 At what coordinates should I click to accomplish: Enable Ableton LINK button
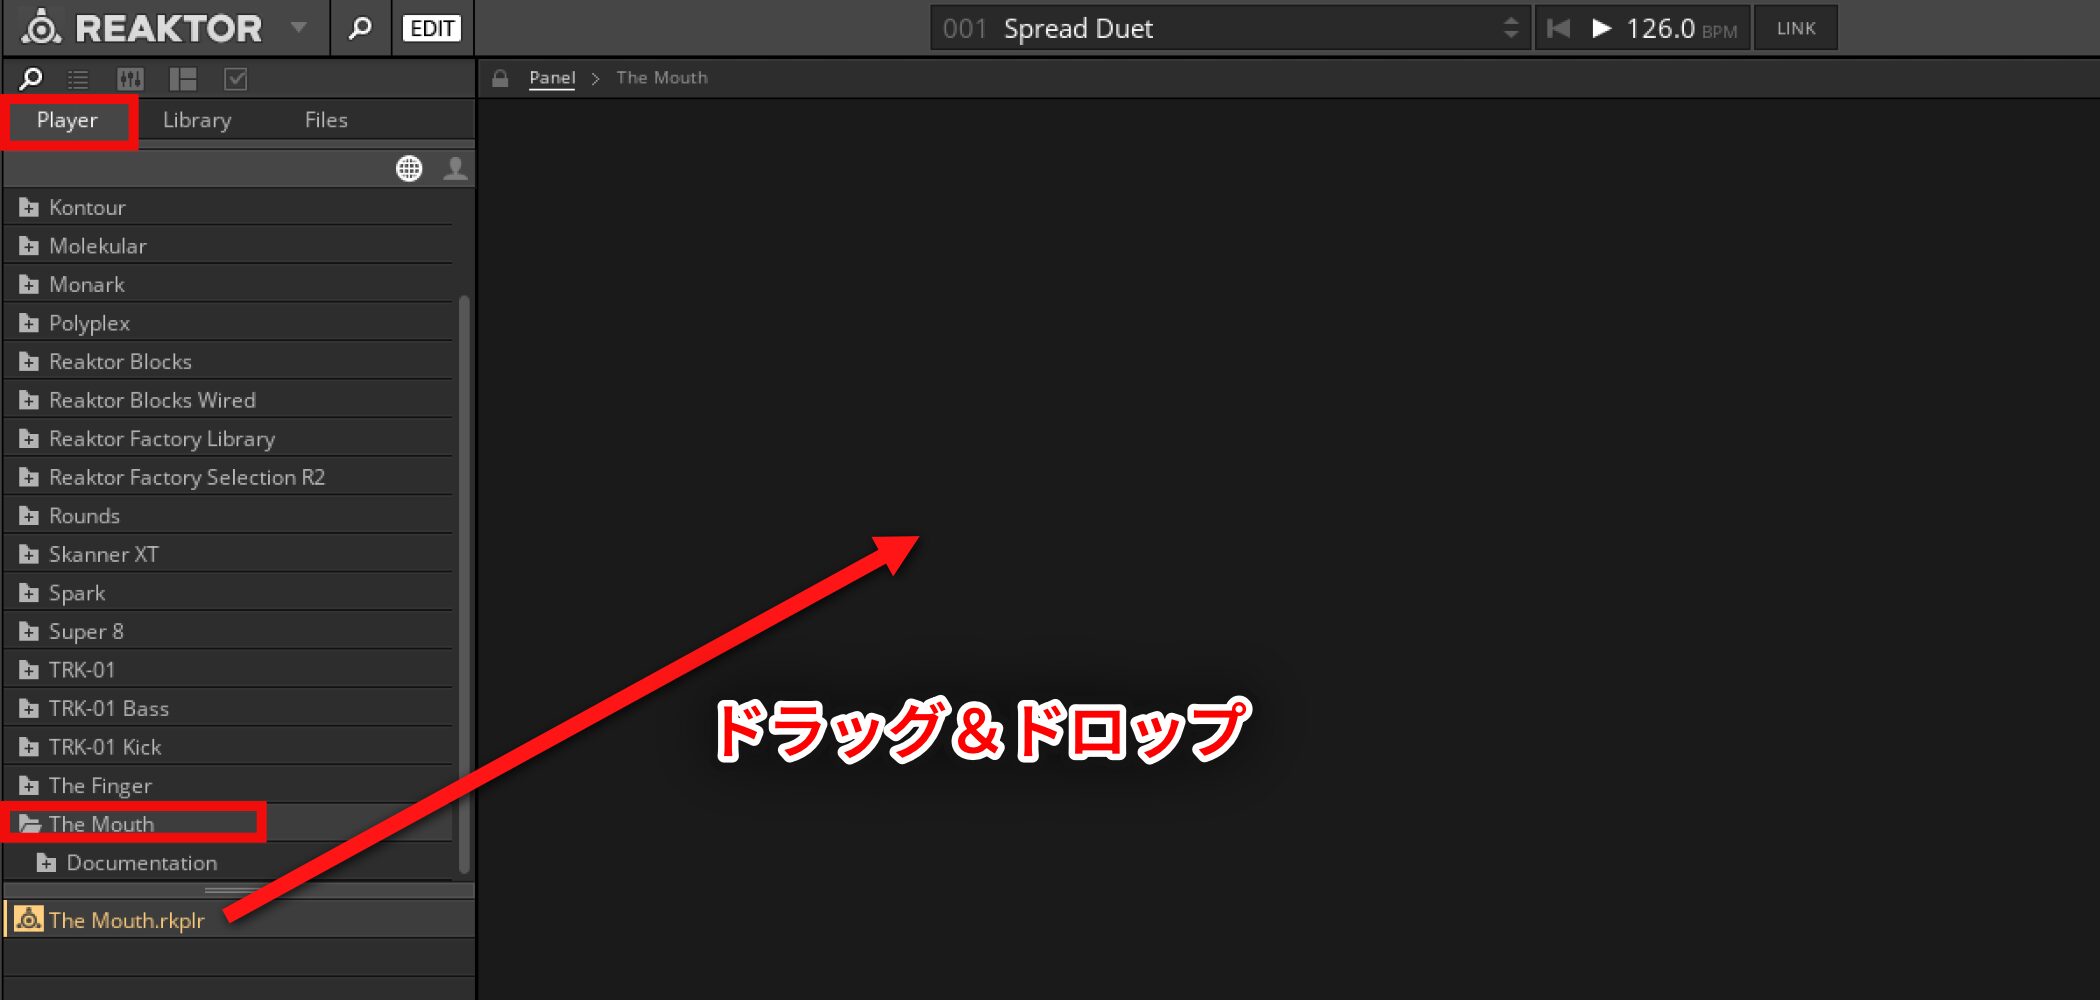[x=1796, y=28]
